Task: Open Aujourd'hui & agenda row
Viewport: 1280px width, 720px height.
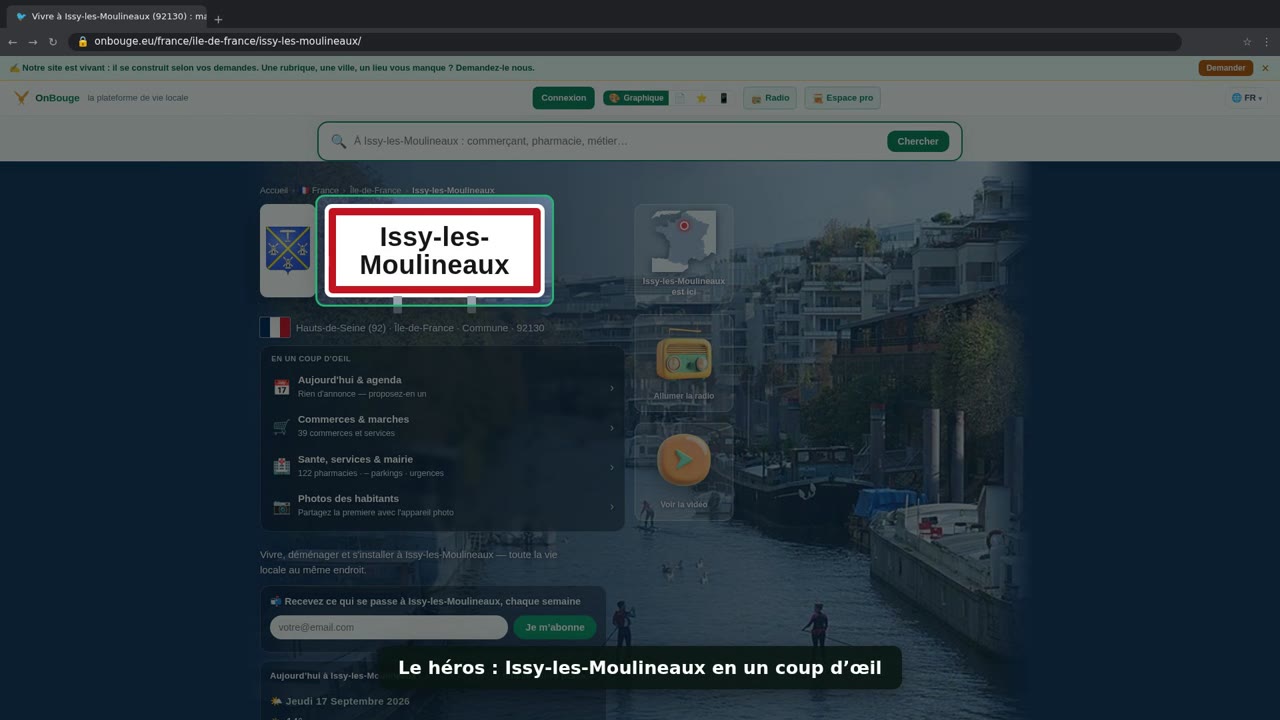Action: click(x=442, y=387)
